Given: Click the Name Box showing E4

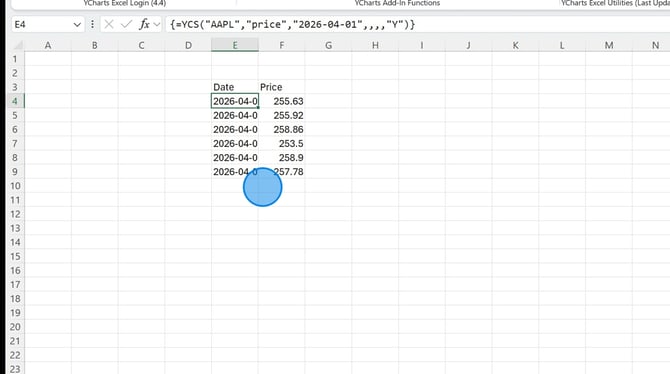Looking at the screenshot, I should point(41,24).
